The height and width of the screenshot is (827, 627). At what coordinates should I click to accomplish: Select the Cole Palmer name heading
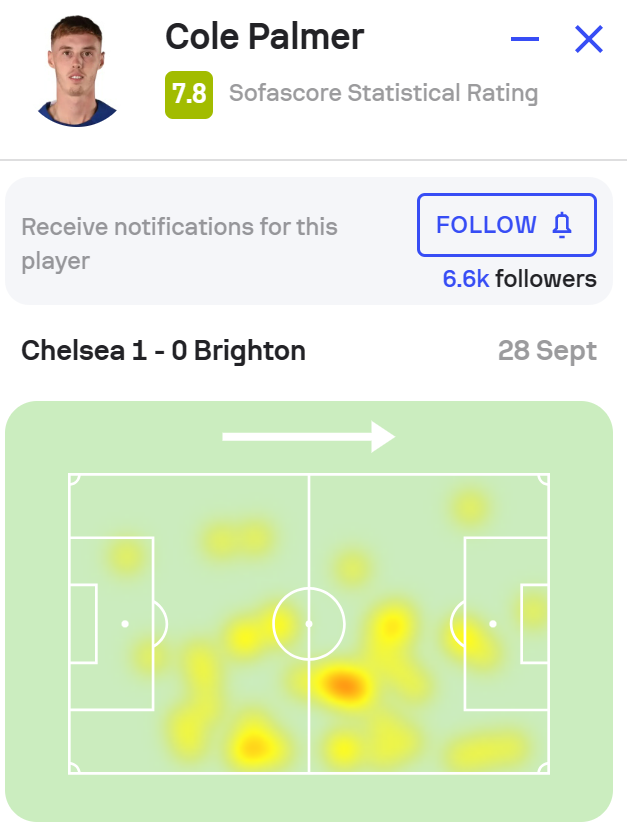tap(264, 37)
